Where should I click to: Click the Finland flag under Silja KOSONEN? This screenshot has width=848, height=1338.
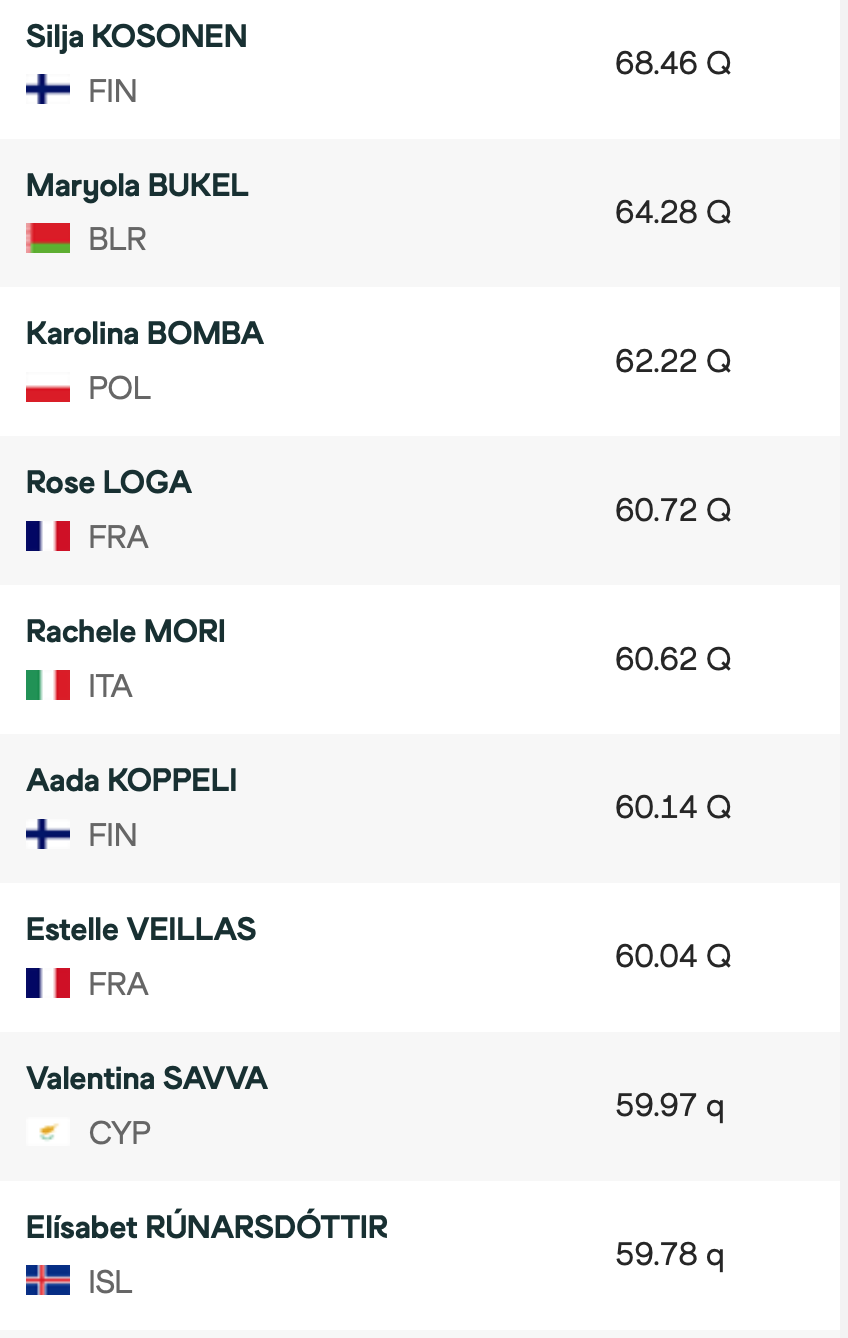pos(48,91)
